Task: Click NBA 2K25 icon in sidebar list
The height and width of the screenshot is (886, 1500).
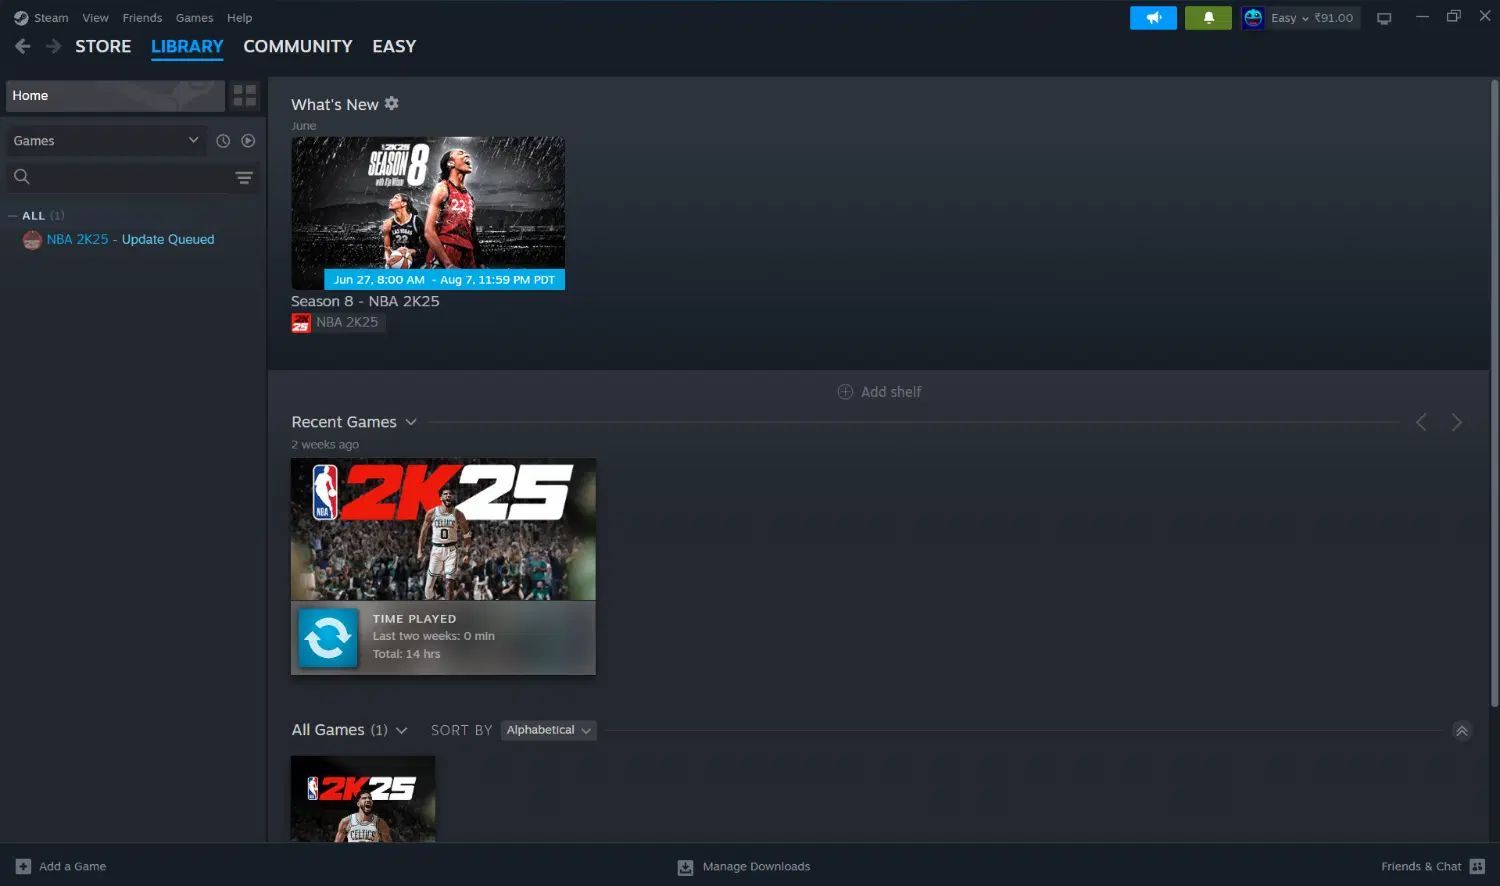Action: [32, 240]
